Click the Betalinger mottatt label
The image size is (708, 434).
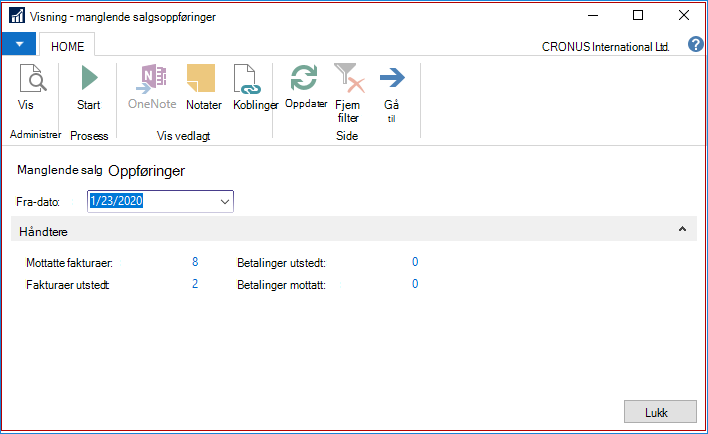point(281,285)
